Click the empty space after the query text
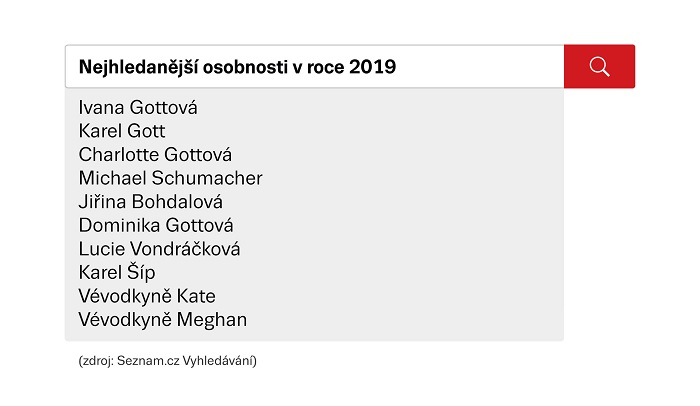This screenshot has width=700, height=406. (x=480, y=67)
